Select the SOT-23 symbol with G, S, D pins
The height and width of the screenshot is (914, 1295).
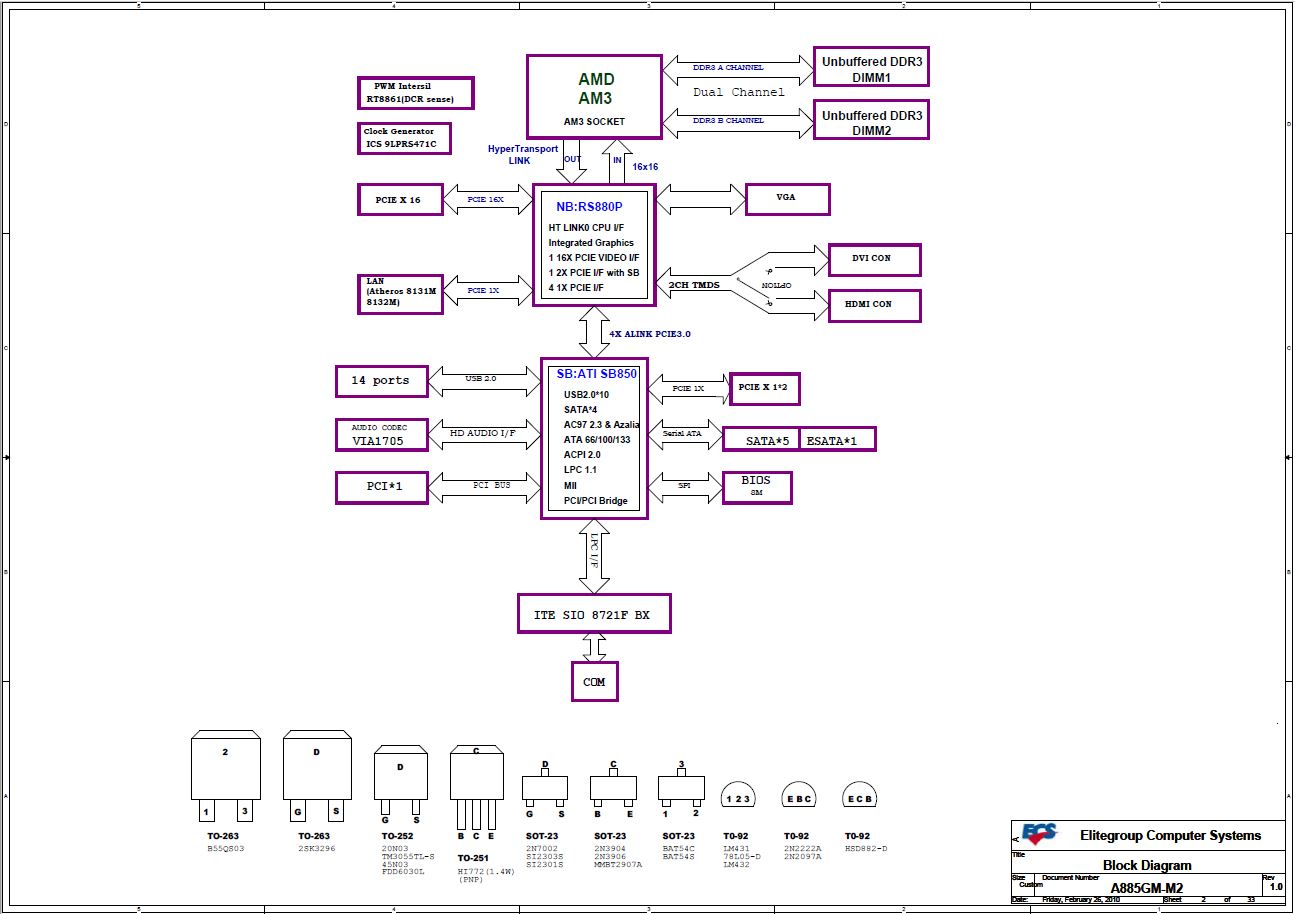[545, 790]
